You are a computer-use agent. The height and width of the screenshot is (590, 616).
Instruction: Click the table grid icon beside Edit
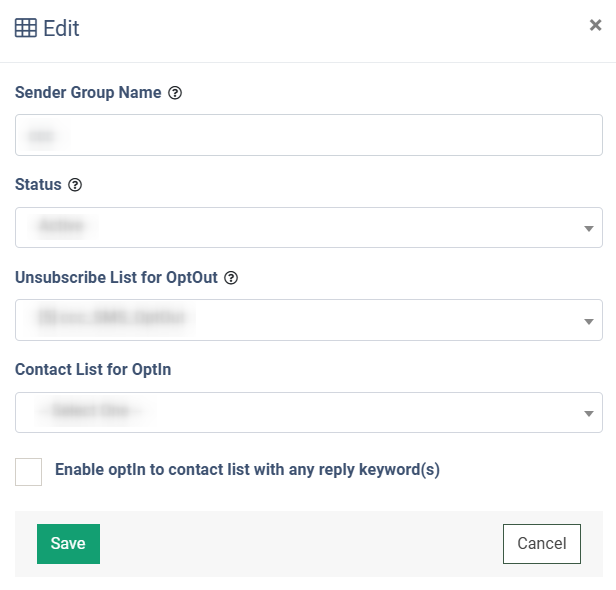click(26, 28)
